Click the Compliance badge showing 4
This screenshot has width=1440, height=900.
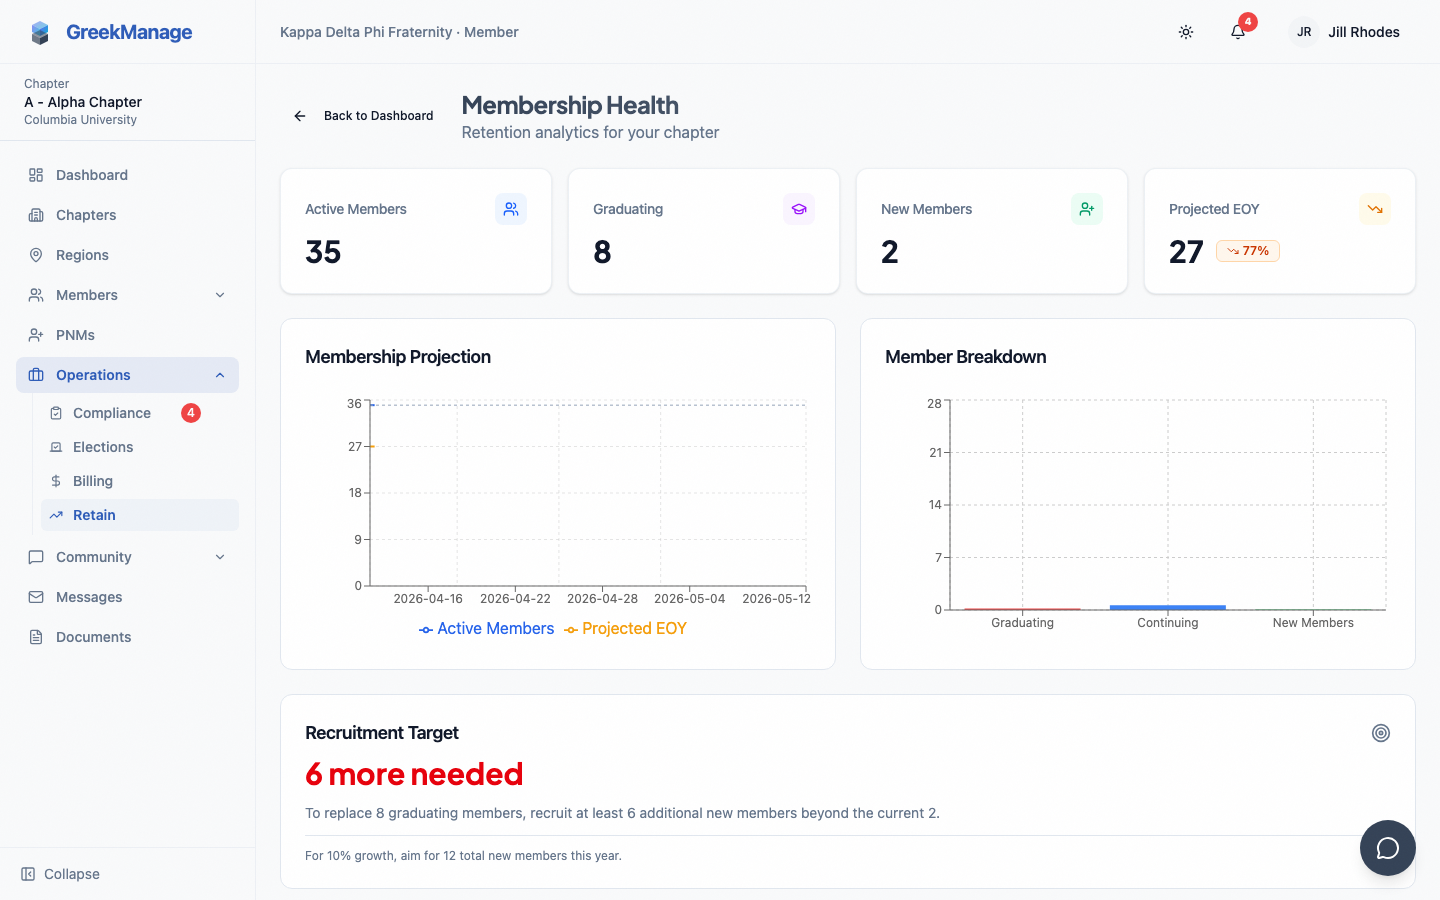tap(191, 413)
